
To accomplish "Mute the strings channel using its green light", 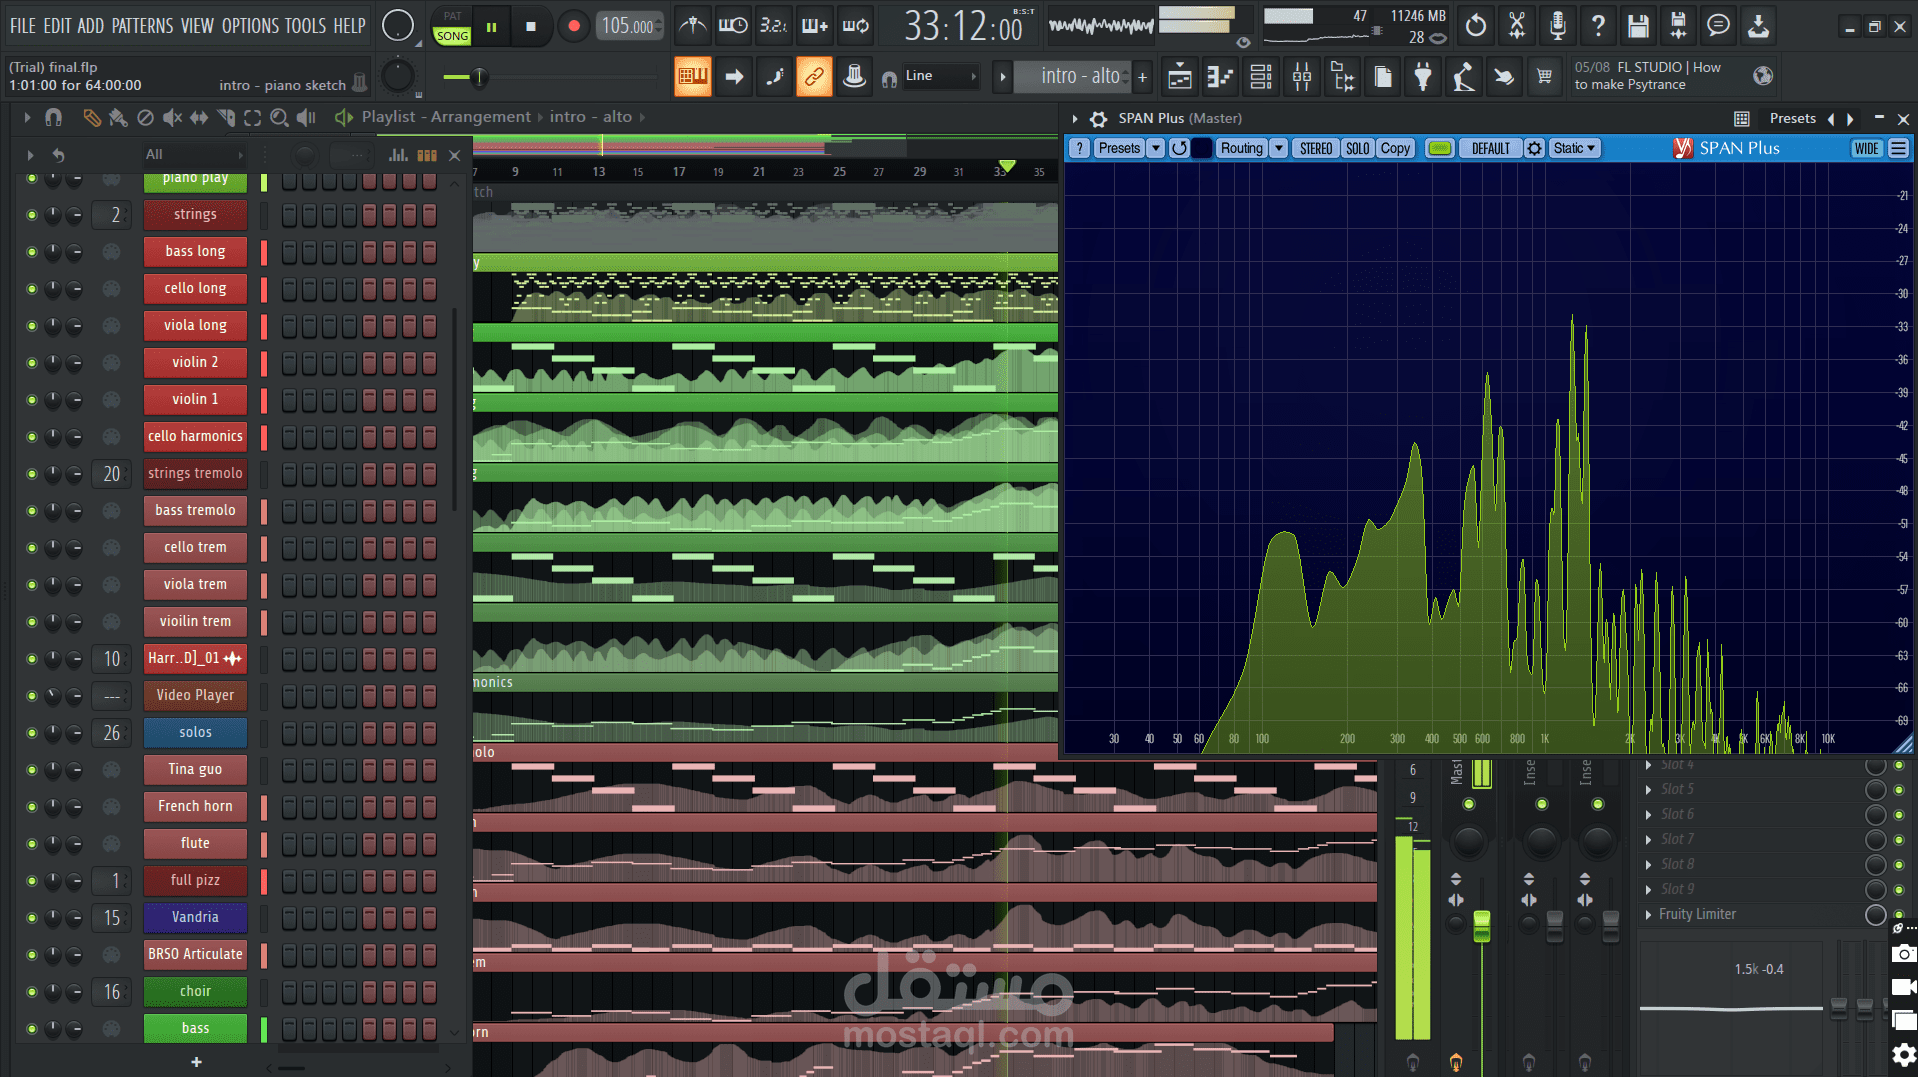I will (x=32, y=215).
